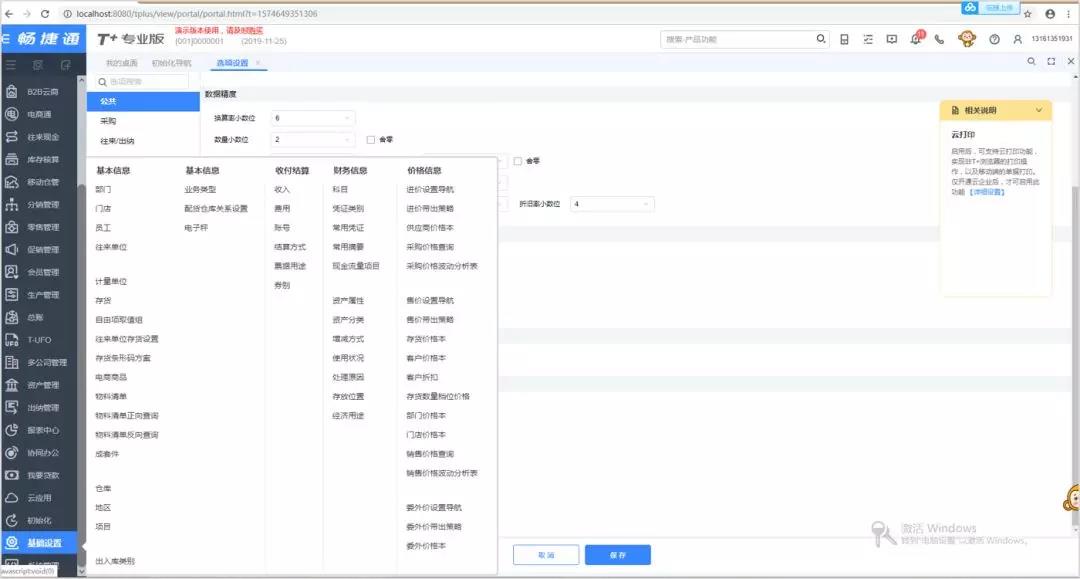
Task: Open the 我要贷款 sidebar icon
Action: coord(12,475)
